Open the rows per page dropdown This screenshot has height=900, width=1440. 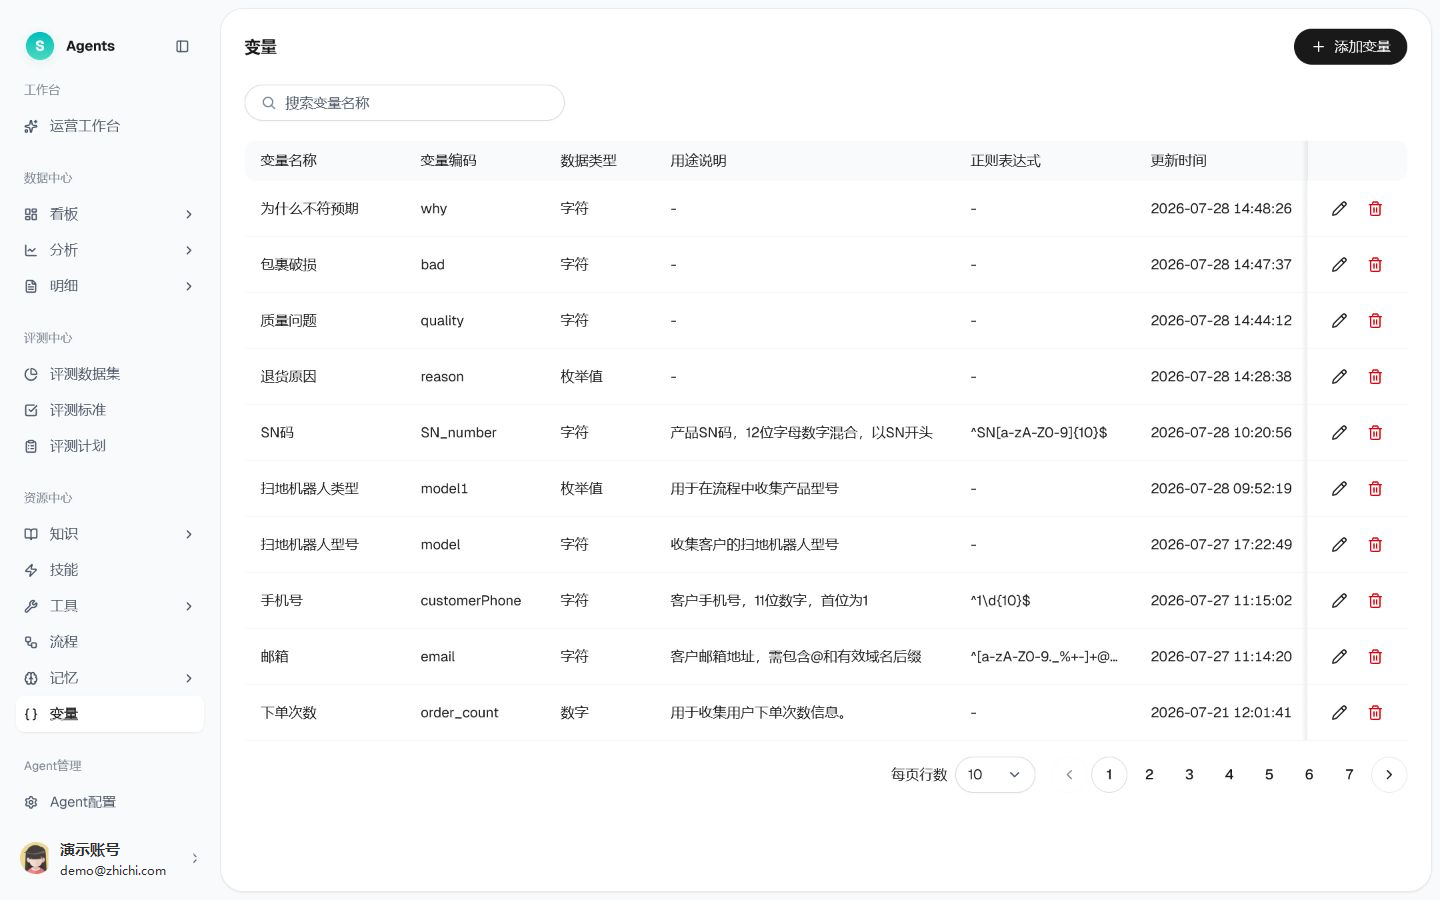pos(995,775)
